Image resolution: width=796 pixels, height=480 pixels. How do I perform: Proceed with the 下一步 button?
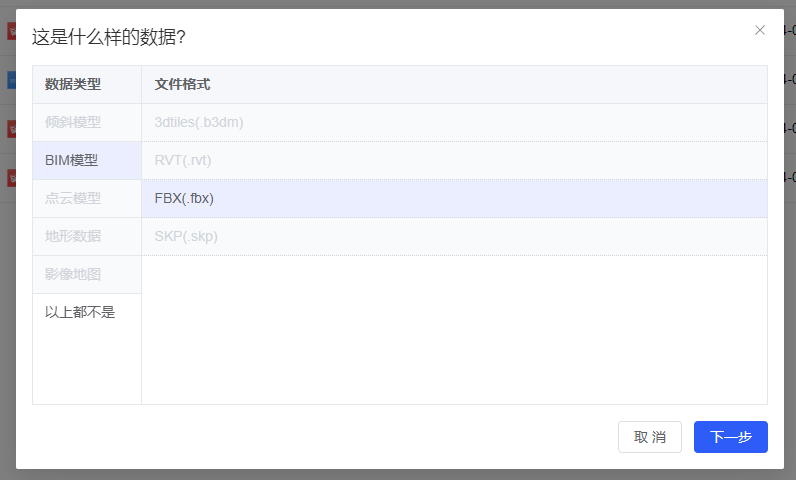click(730, 437)
